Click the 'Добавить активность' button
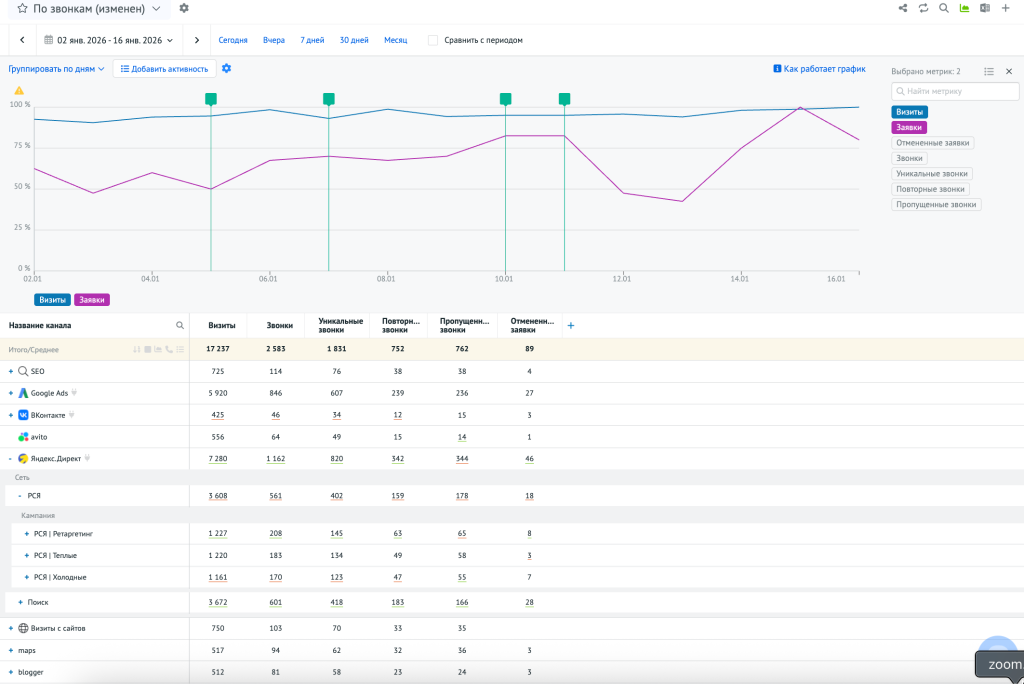 pos(164,69)
